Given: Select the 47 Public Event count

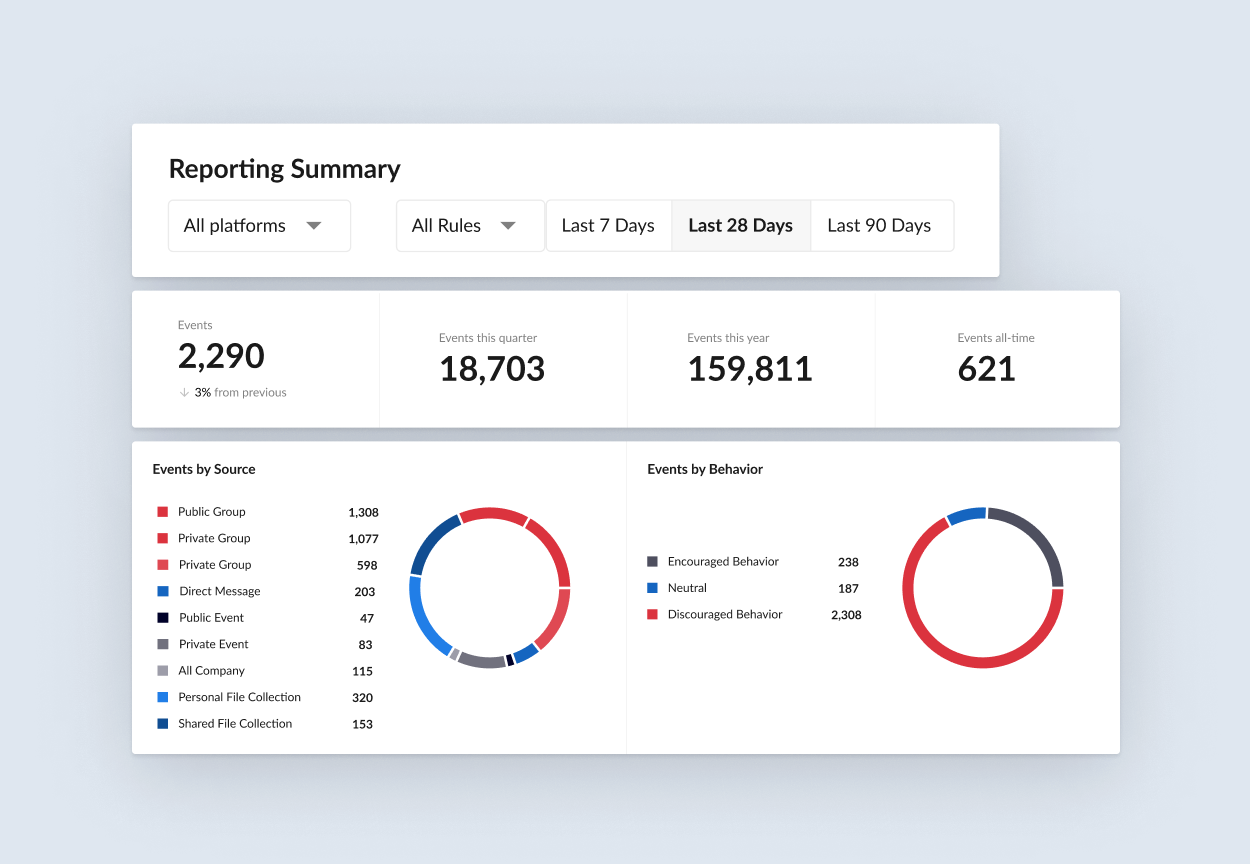Looking at the screenshot, I should click(367, 618).
